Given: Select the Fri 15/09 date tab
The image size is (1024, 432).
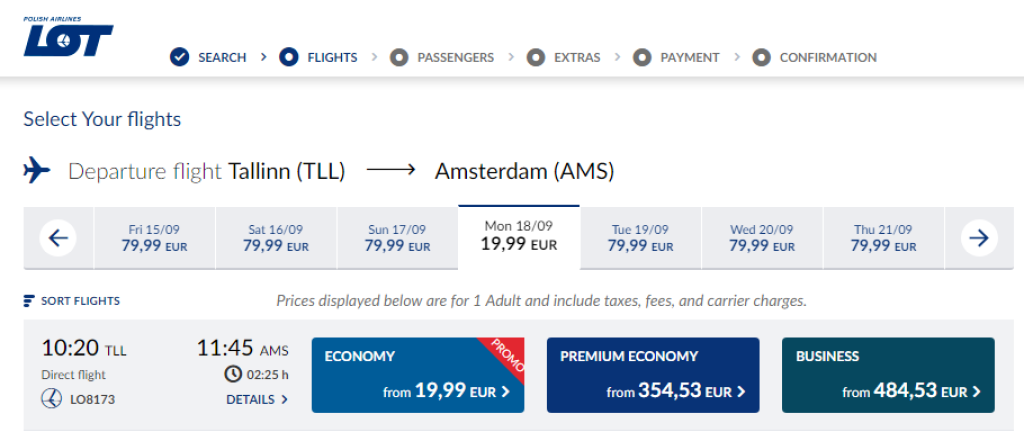Looking at the screenshot, I should 154,238.
